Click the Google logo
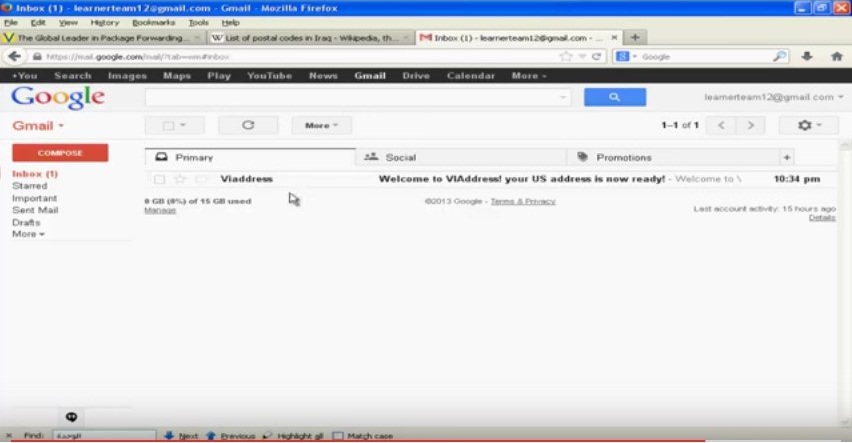Screen dimensions: 852x443 pos(58,97)
